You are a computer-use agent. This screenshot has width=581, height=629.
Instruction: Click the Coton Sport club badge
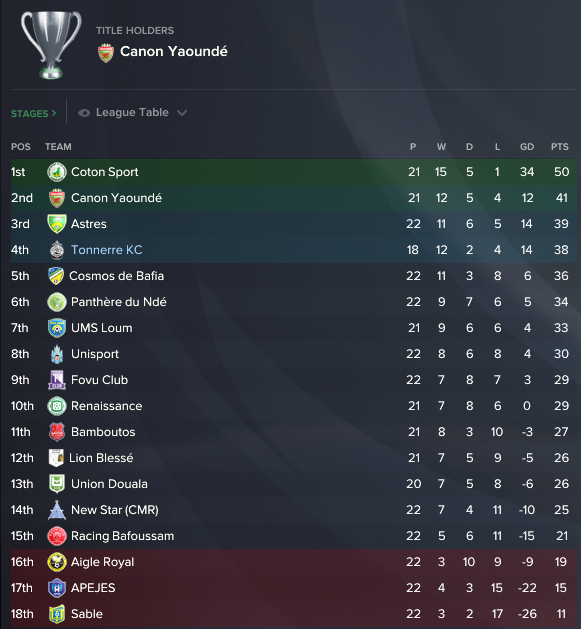(x=57, y=172)
